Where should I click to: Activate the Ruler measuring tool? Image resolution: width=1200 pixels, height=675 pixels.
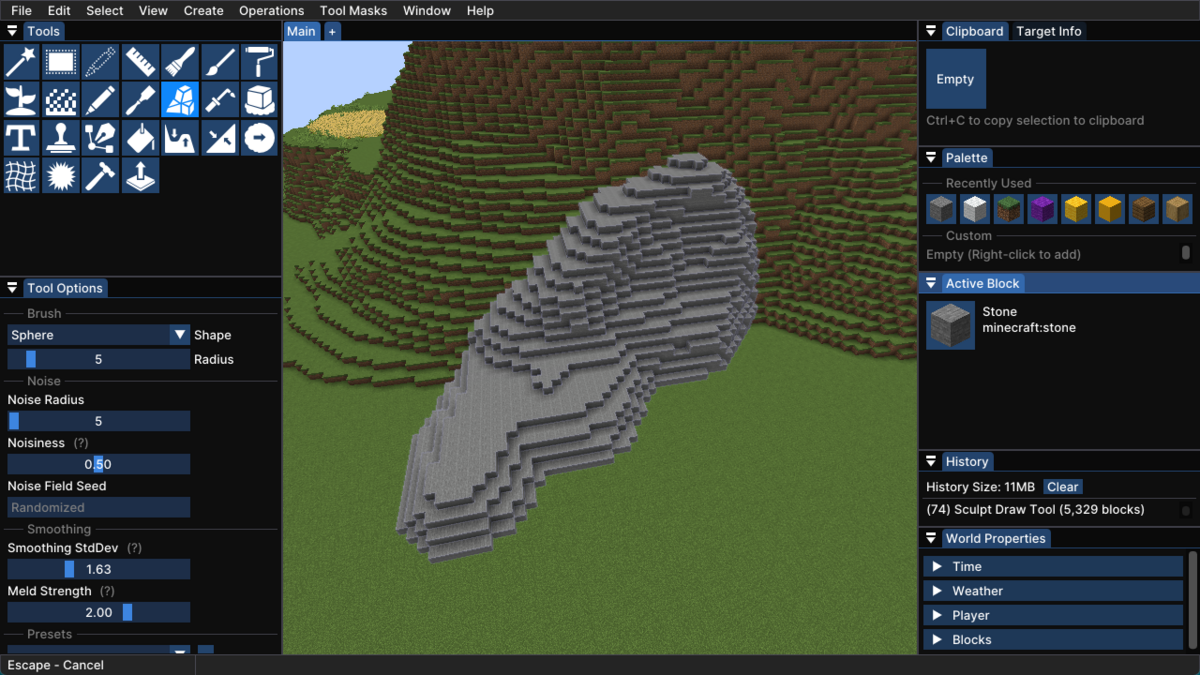tap(140, 61)
